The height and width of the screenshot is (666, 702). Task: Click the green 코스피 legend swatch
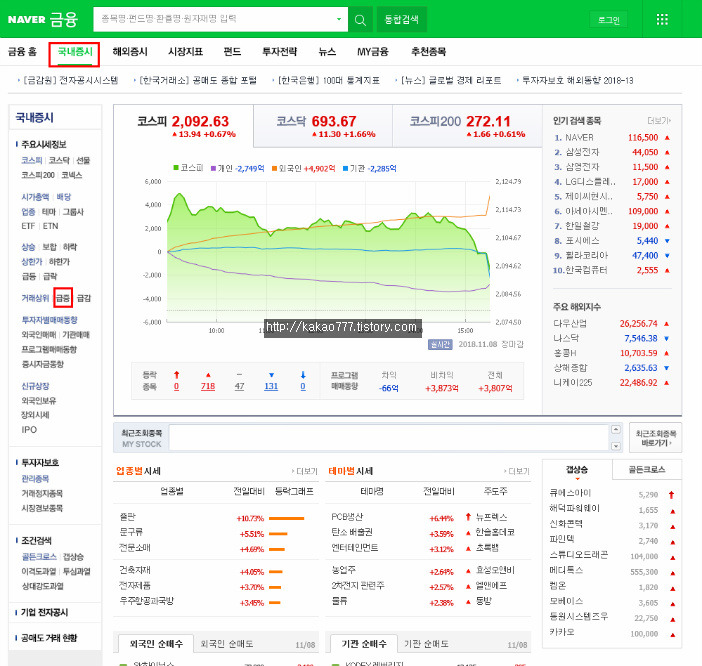pyautogui.click(x=176, y=168)
